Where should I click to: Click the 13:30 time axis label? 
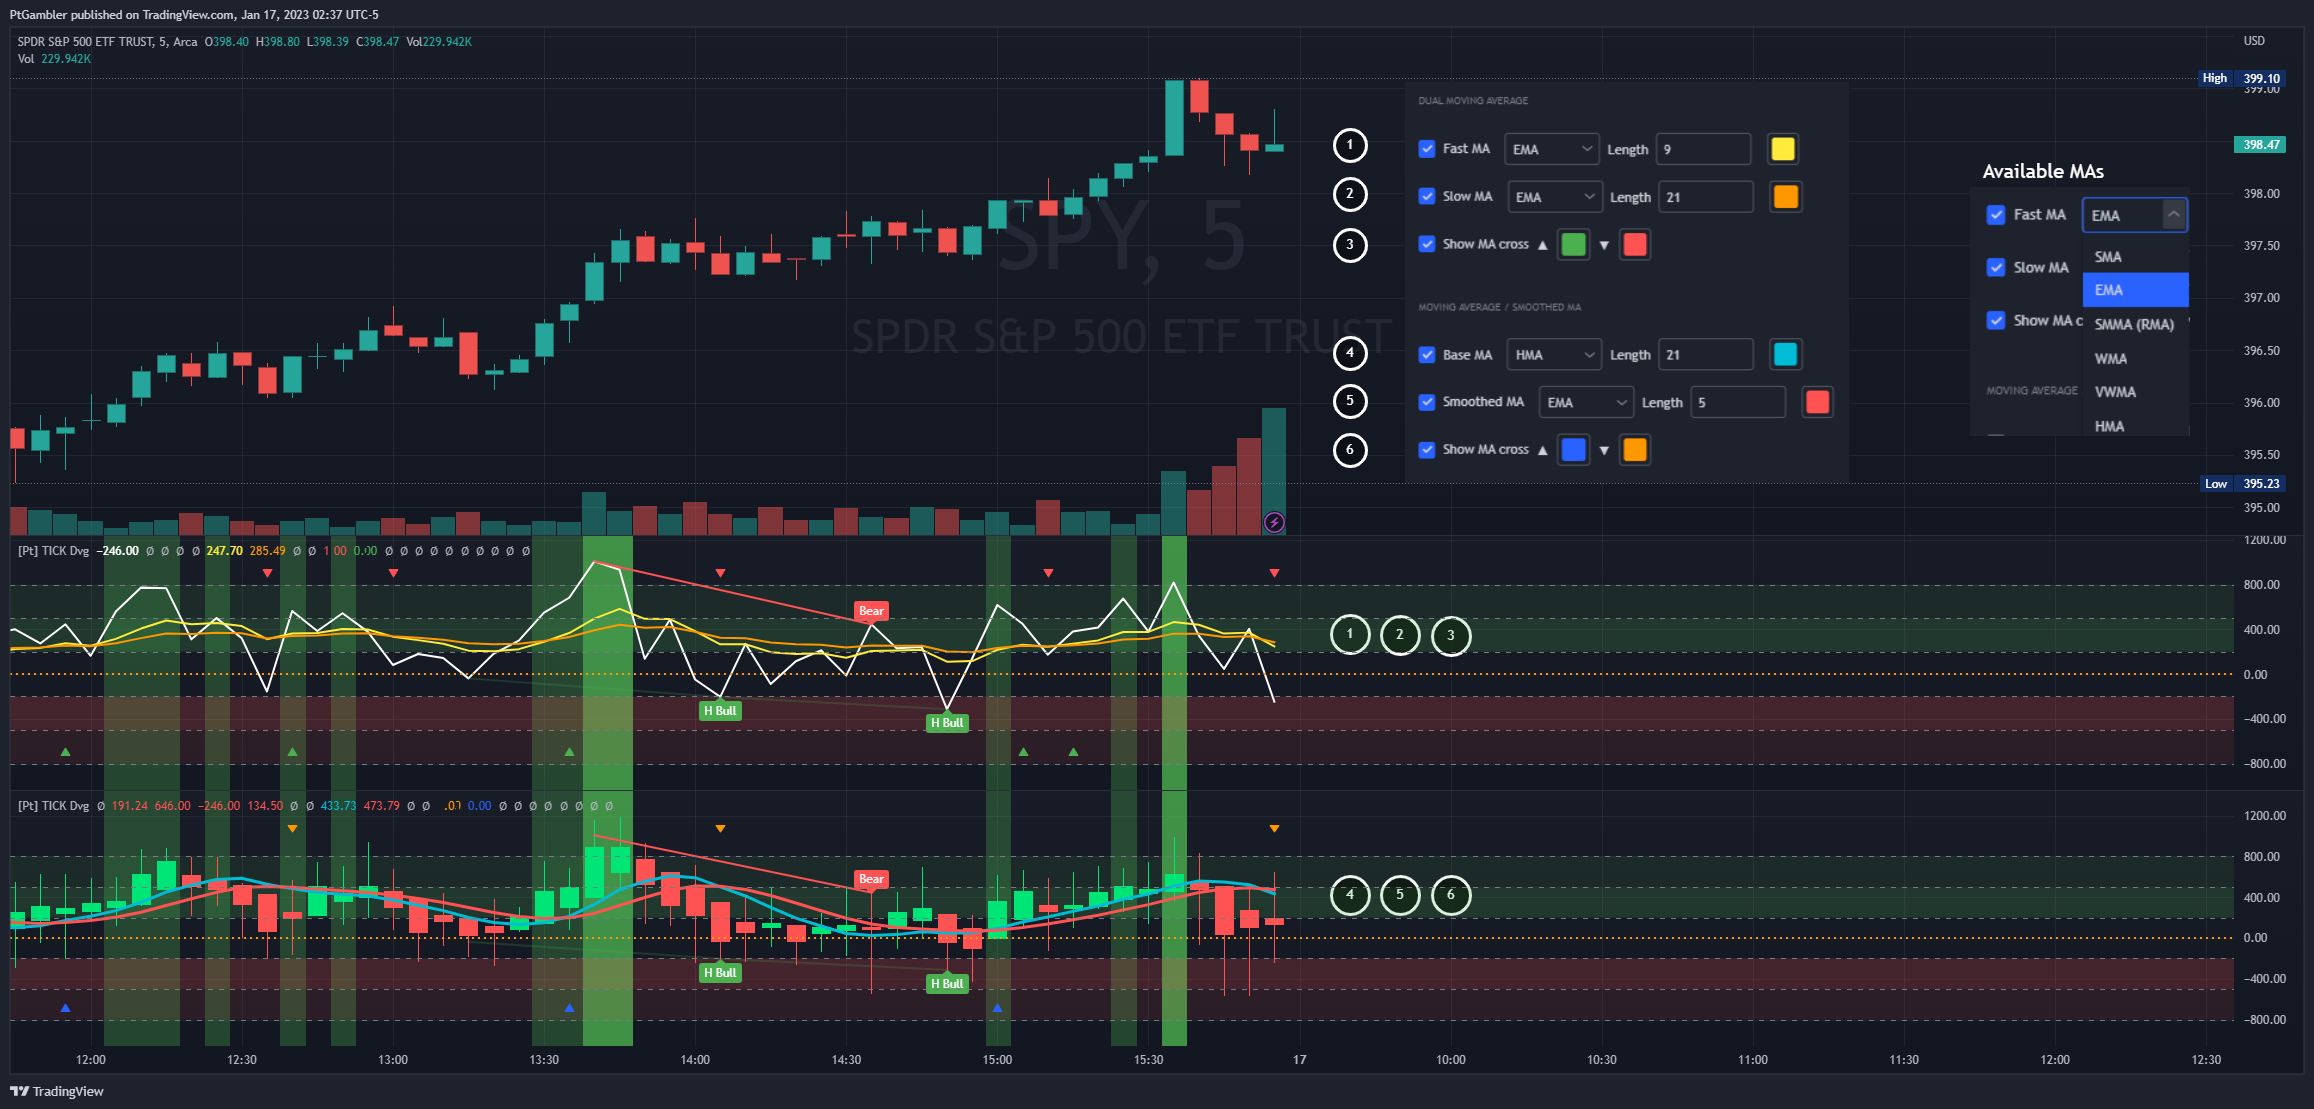click(x=544, y=1060)
